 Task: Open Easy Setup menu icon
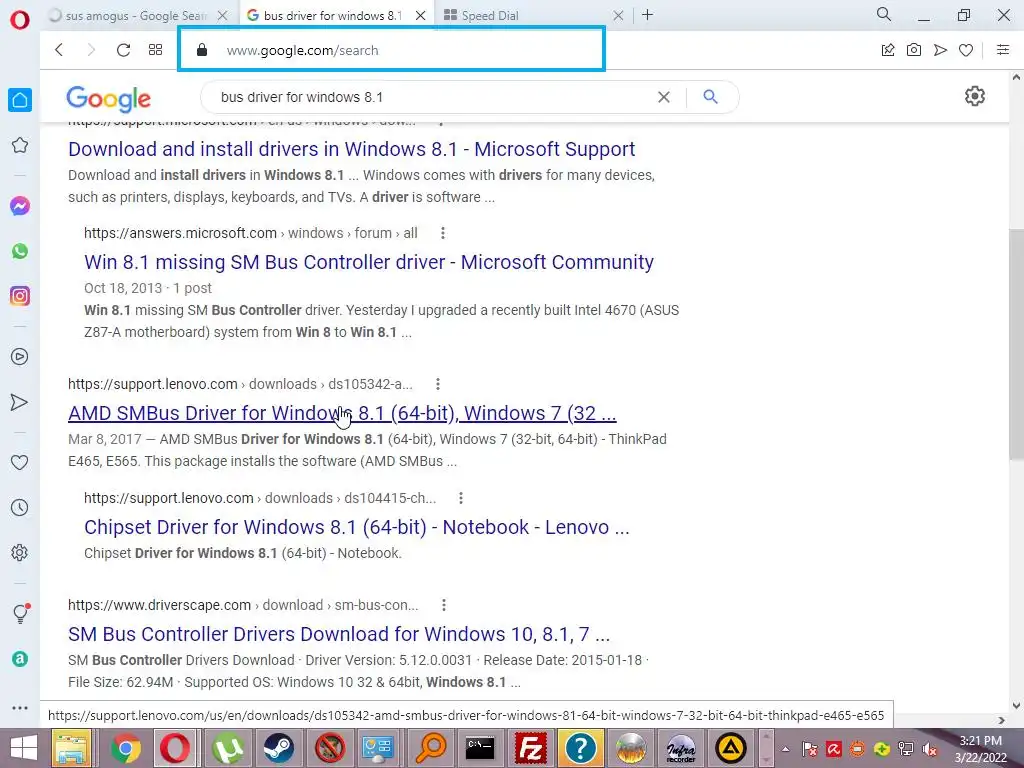1003,50
